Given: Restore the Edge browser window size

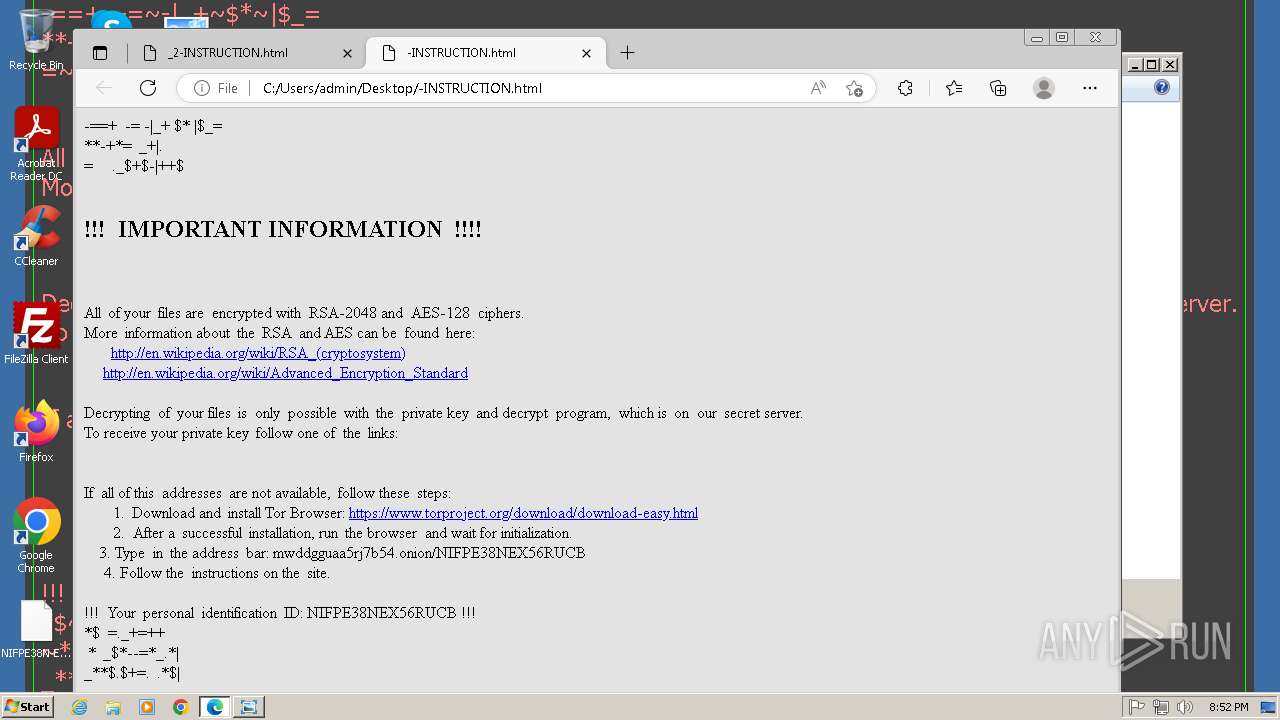Looking at the screenshot, I should [x=1062, y=38].
